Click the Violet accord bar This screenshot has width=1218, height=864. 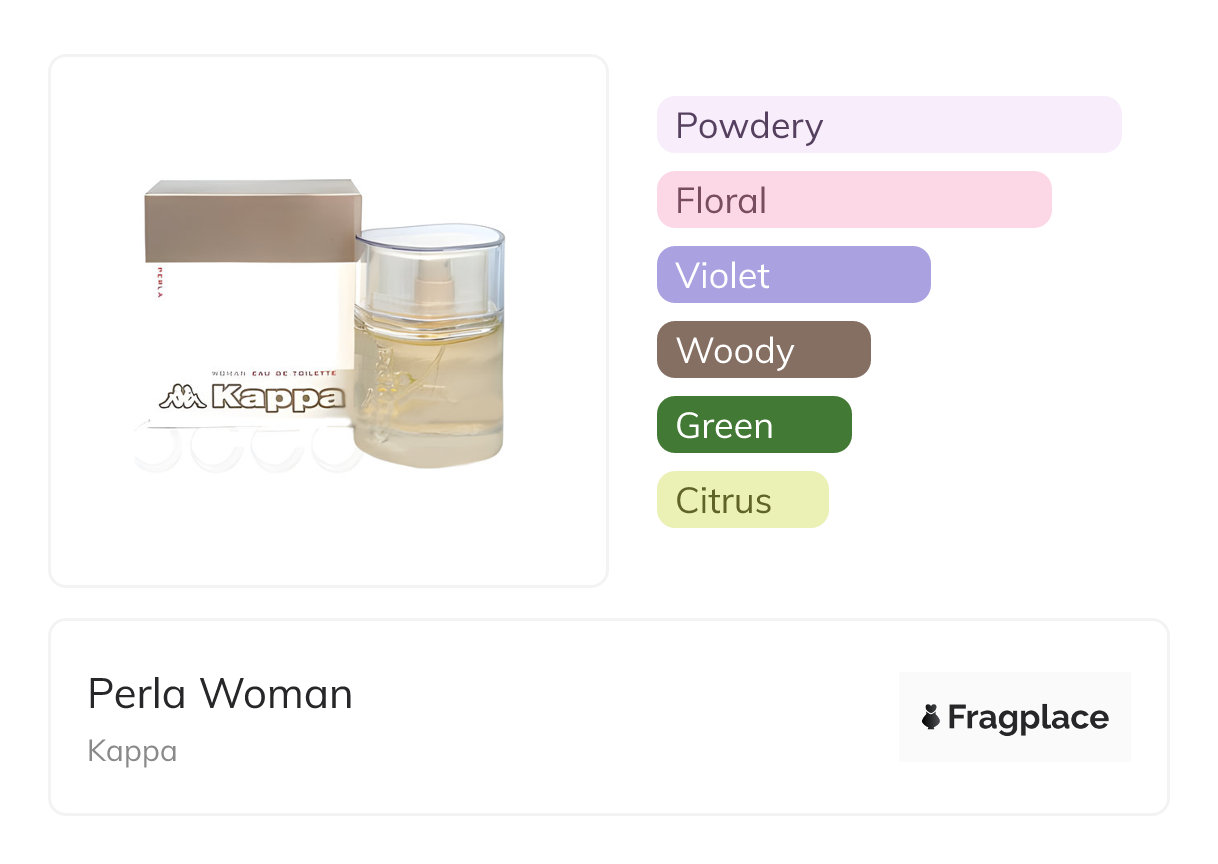[x=793, y=275]
